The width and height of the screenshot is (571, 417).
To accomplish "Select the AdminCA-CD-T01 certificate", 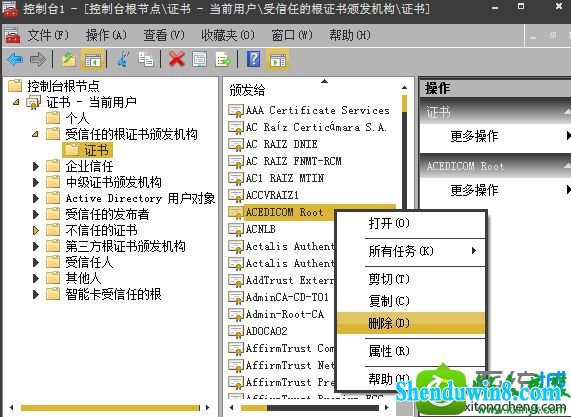I will [x=287, y=298].
